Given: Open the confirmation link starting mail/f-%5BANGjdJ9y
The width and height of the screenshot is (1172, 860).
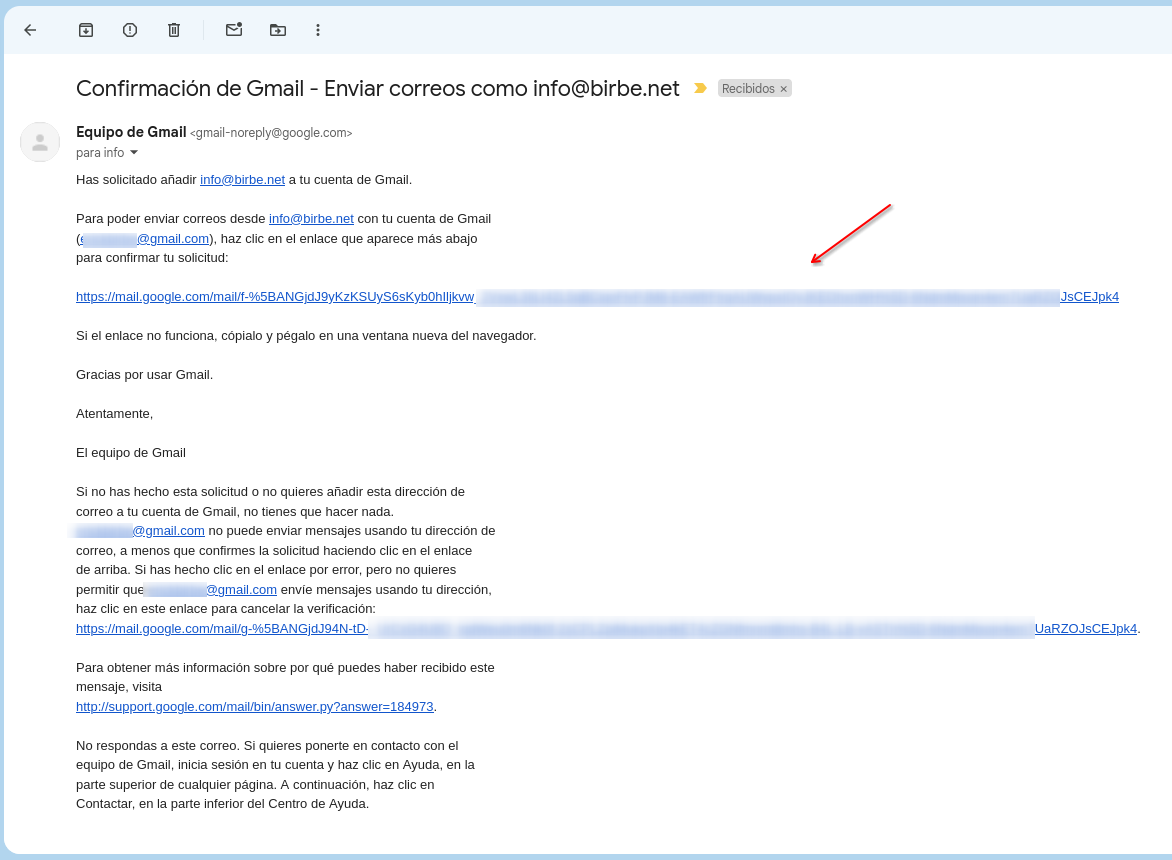Looking at the screenshot, I should click(597, 297).
